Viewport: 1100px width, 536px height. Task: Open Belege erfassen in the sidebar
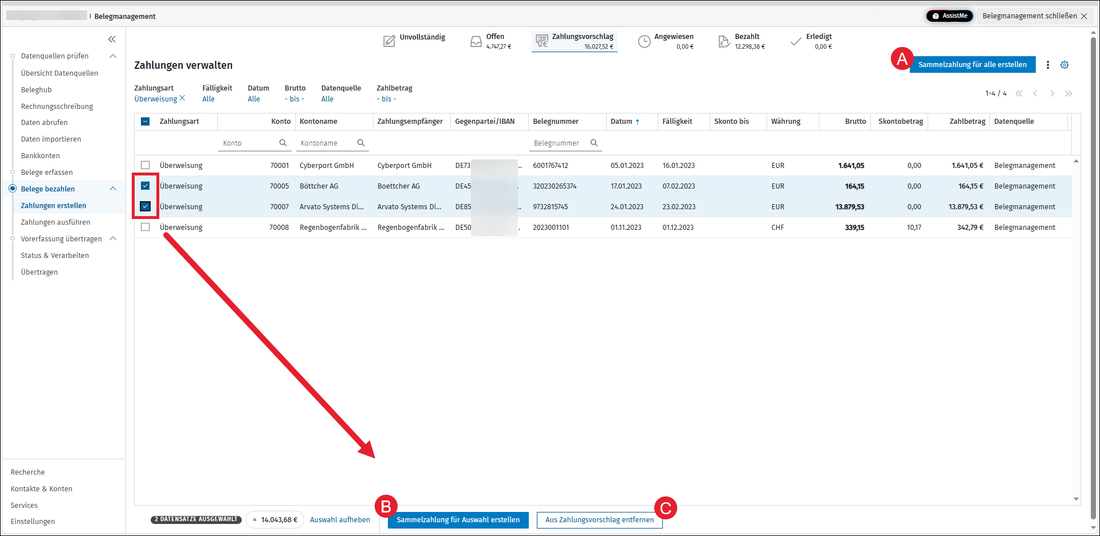[x=47, y=172]
